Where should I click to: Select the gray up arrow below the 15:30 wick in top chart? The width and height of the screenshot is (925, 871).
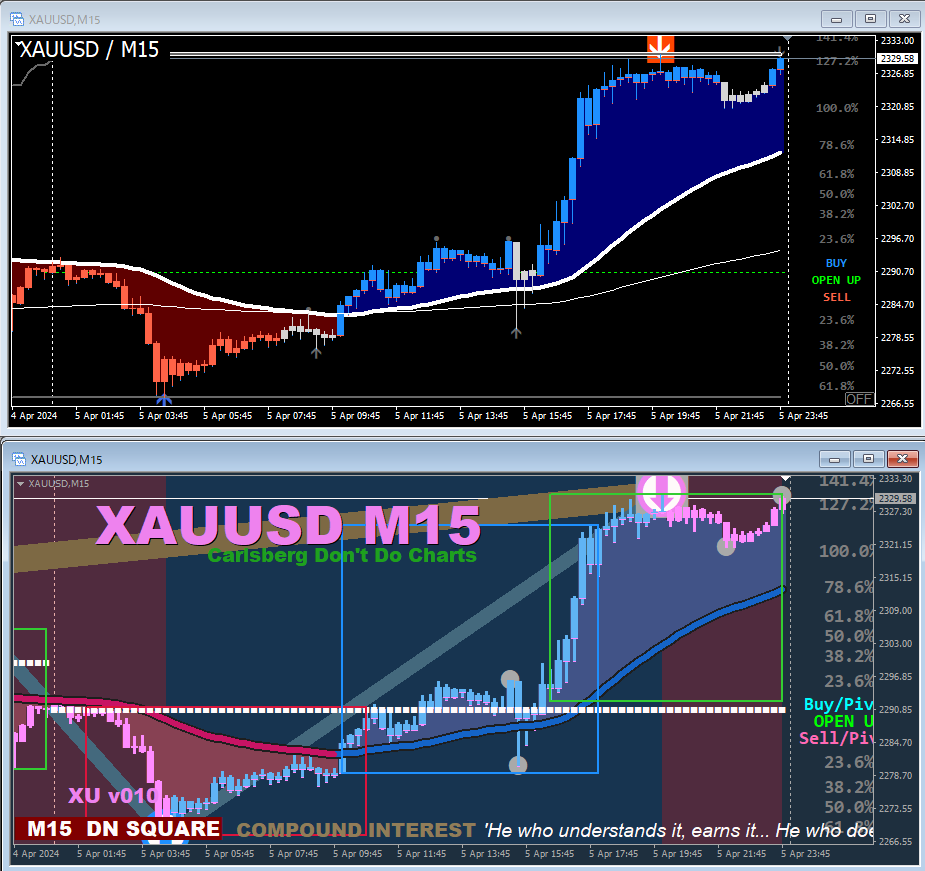click(x=516, y=332)
